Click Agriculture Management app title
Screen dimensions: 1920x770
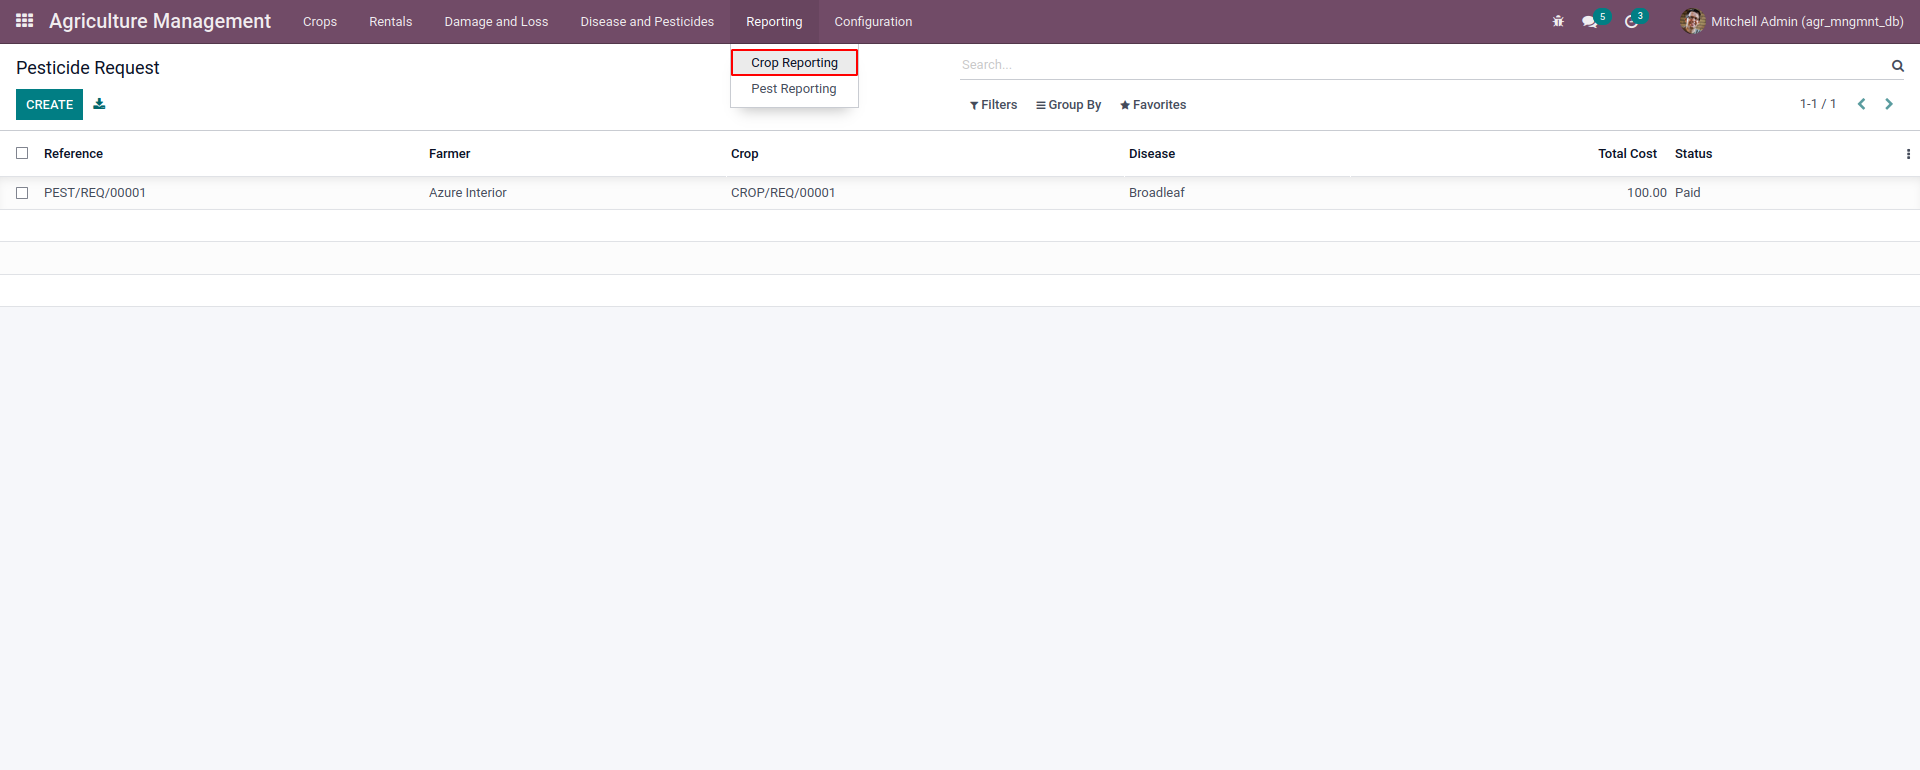[x=160, y=21]
